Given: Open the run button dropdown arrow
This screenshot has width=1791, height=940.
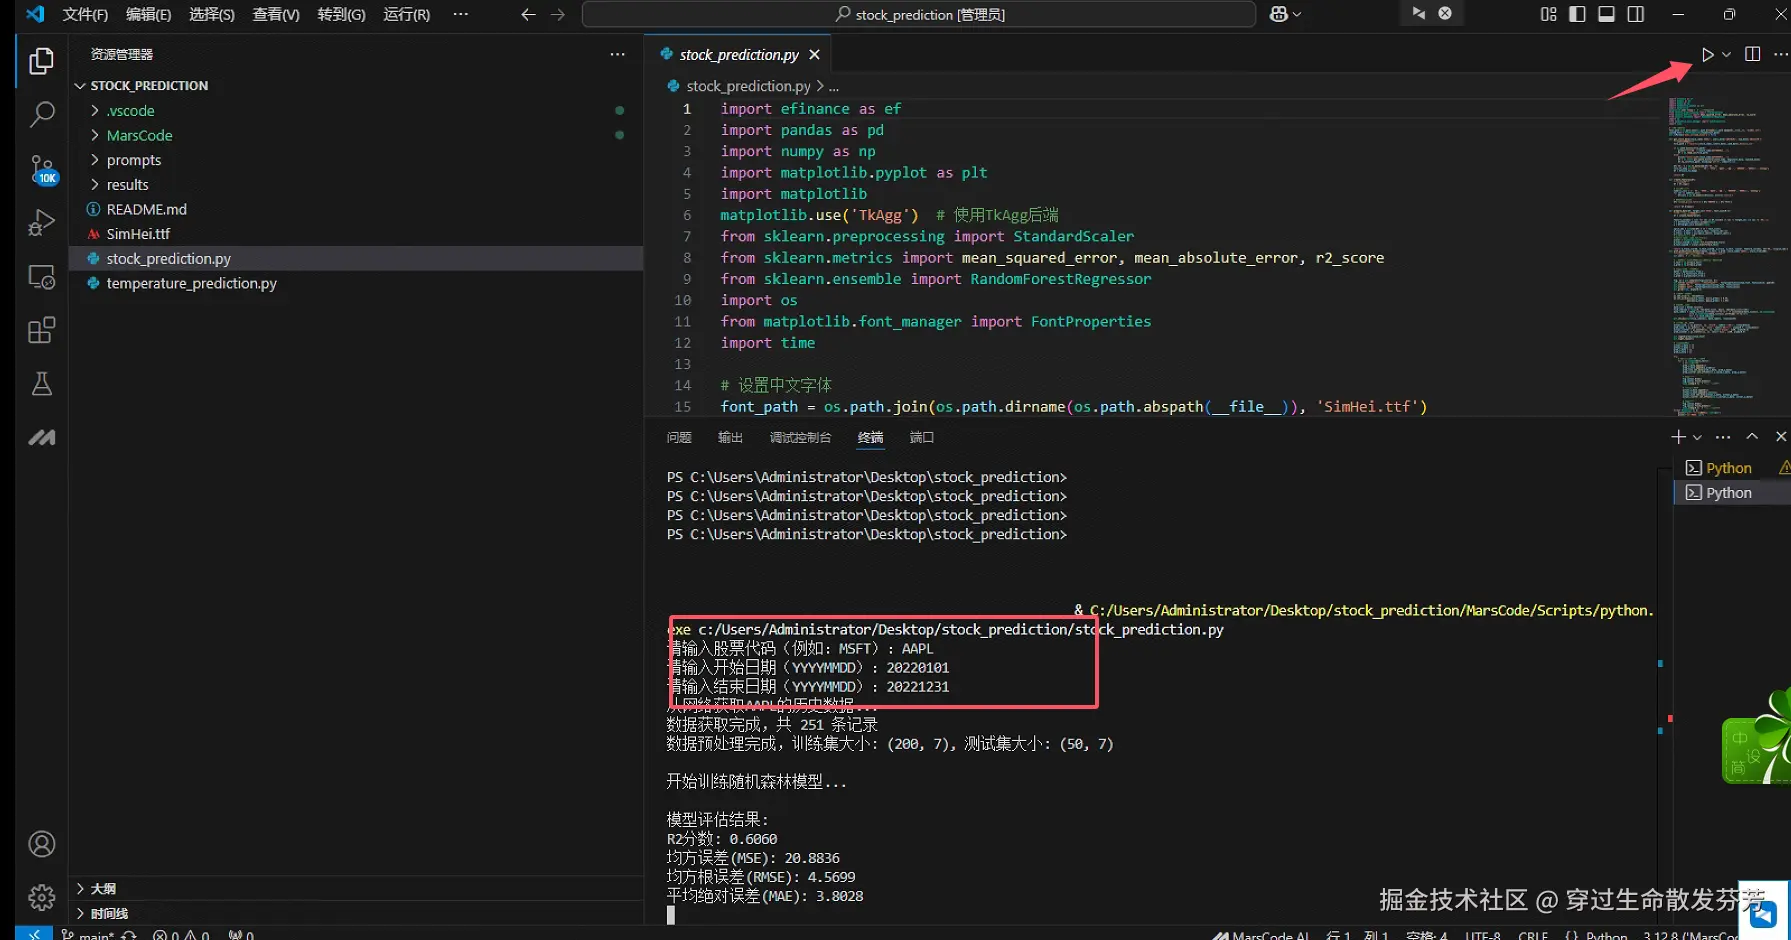Looking at the screenshot, I should tap(1726, 55).
